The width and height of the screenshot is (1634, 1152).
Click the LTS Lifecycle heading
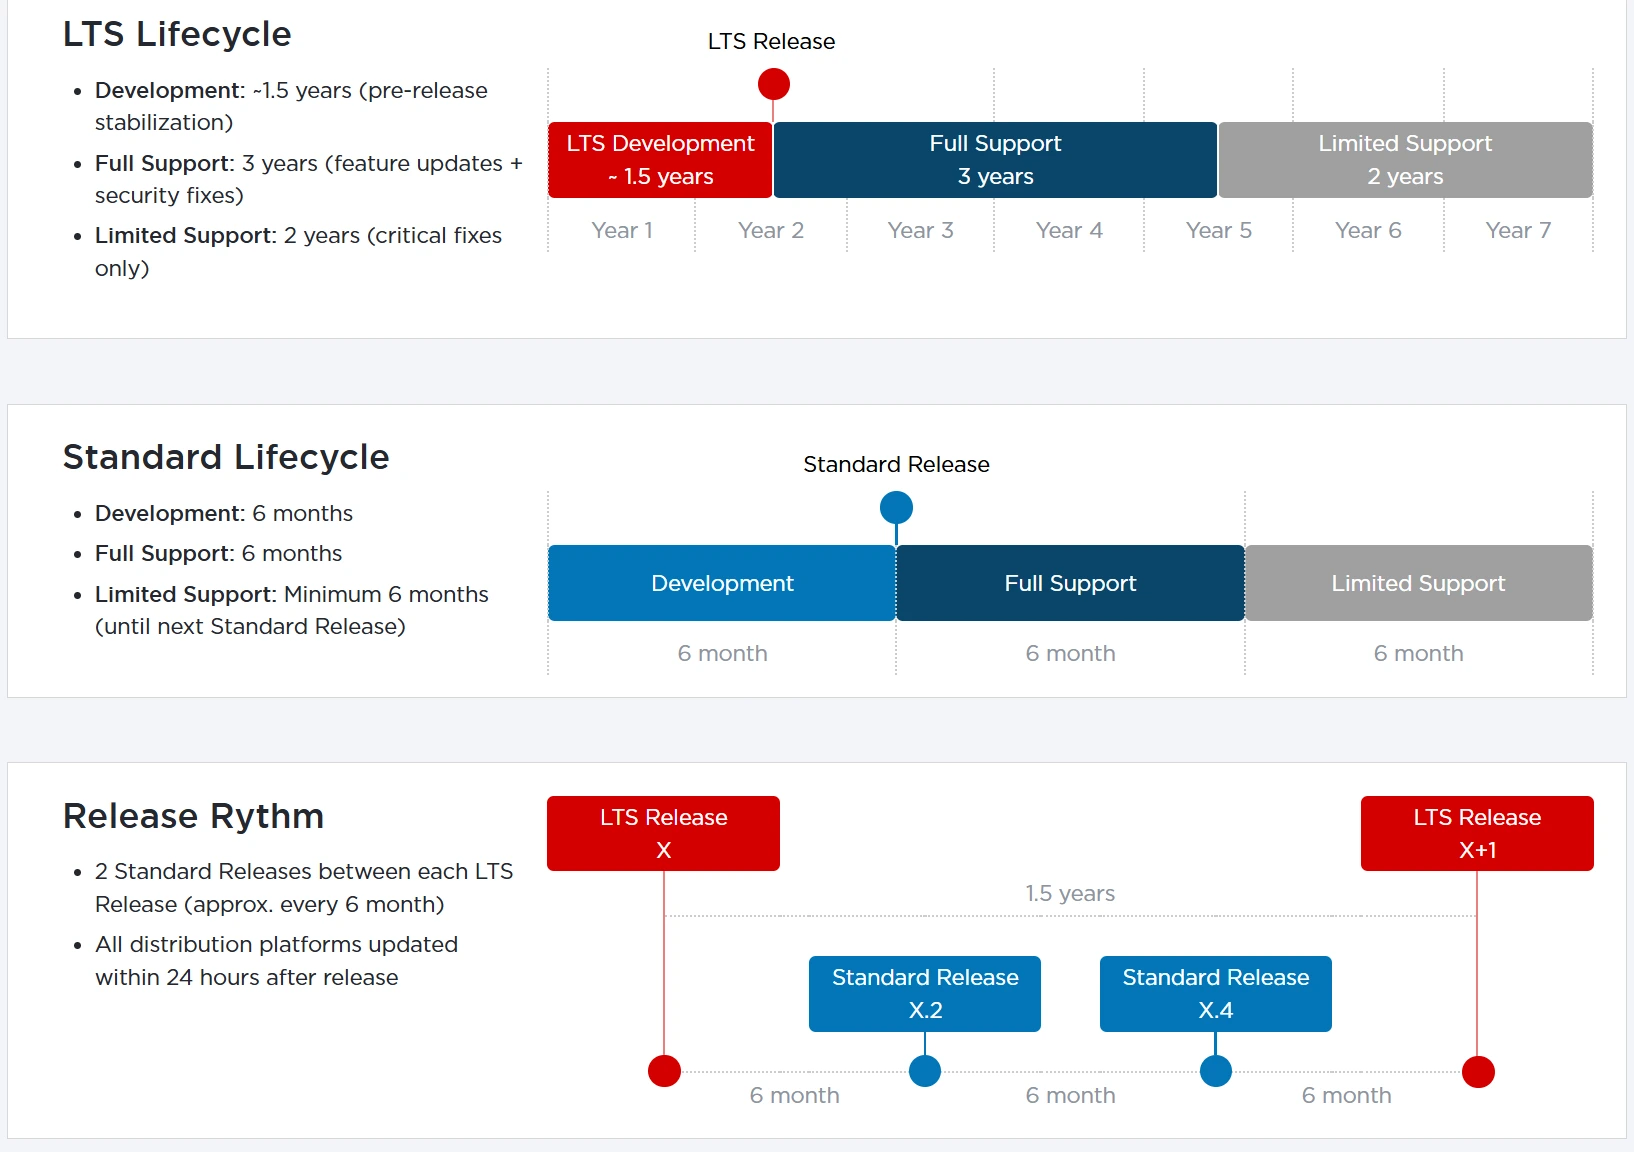click(177, 33)
